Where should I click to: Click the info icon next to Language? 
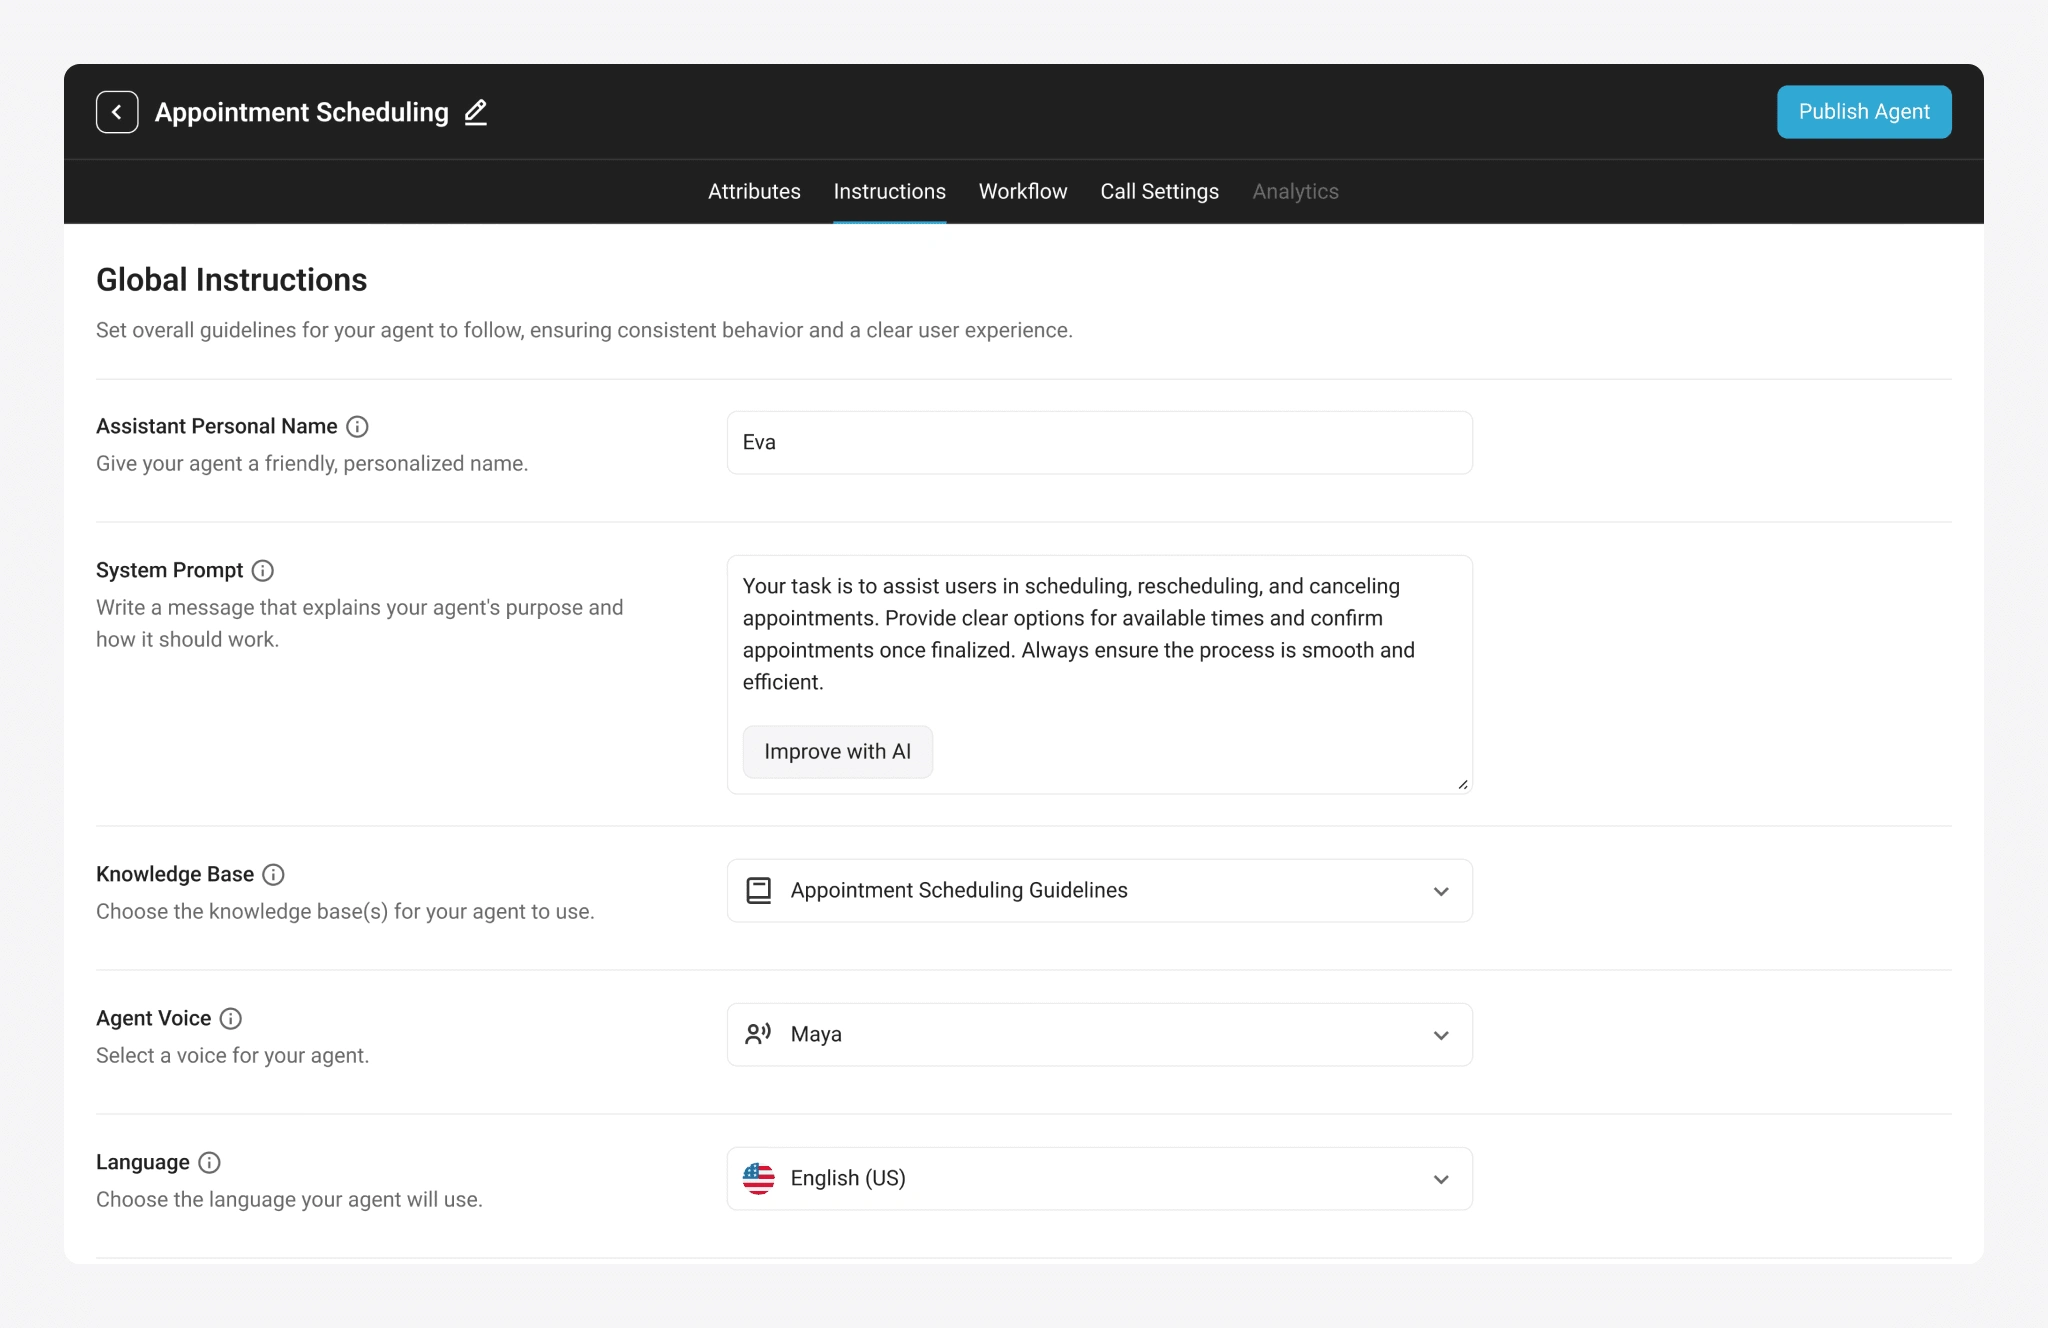pos(207,1162)
